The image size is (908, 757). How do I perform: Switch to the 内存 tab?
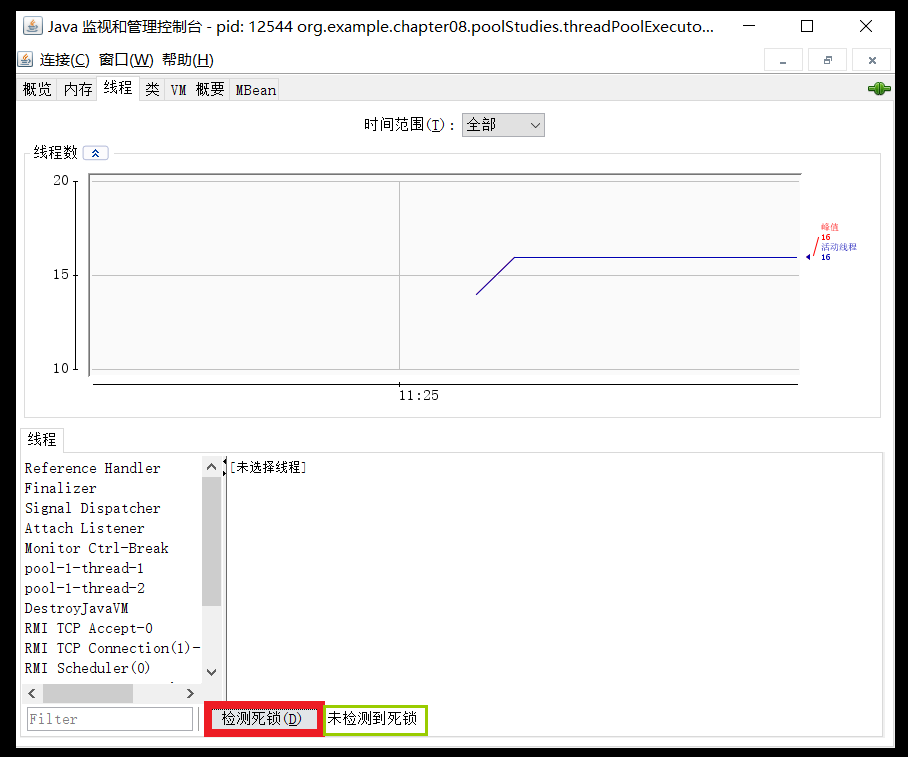coord(78,89)
